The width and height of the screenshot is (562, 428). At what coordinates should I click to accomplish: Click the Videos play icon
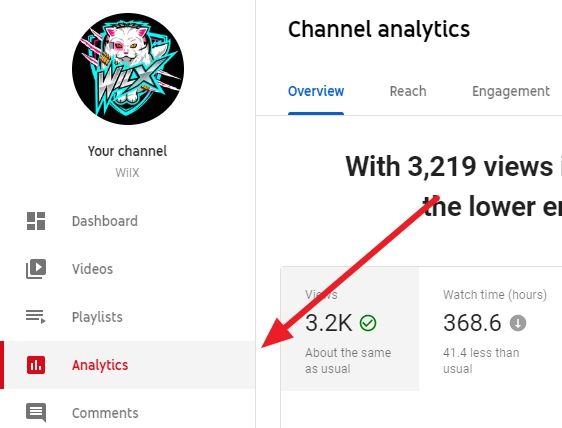(36, 269)
